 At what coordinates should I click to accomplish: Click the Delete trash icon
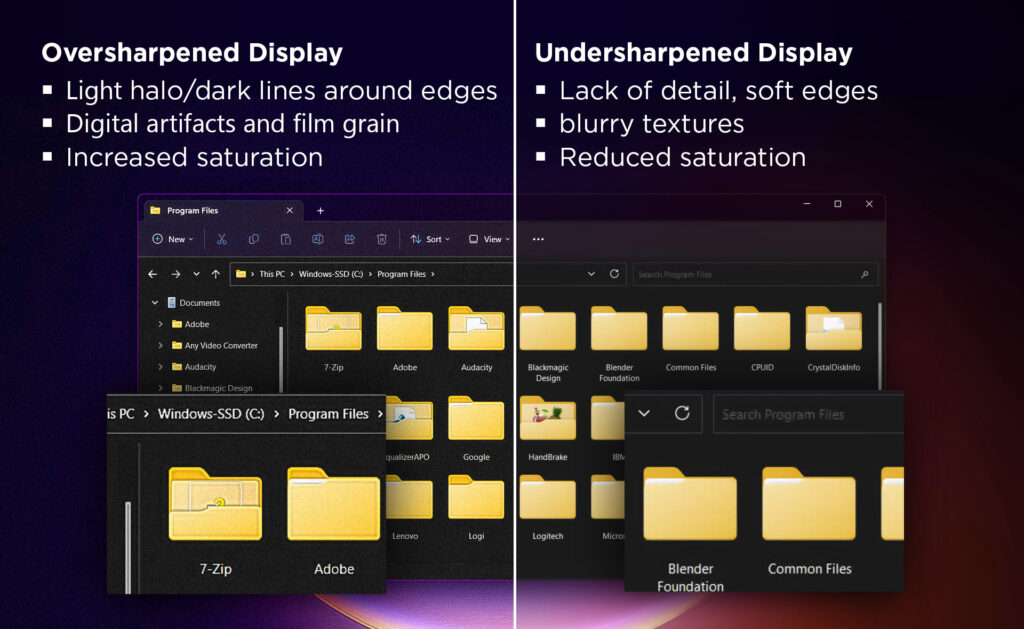pos(381,239)
